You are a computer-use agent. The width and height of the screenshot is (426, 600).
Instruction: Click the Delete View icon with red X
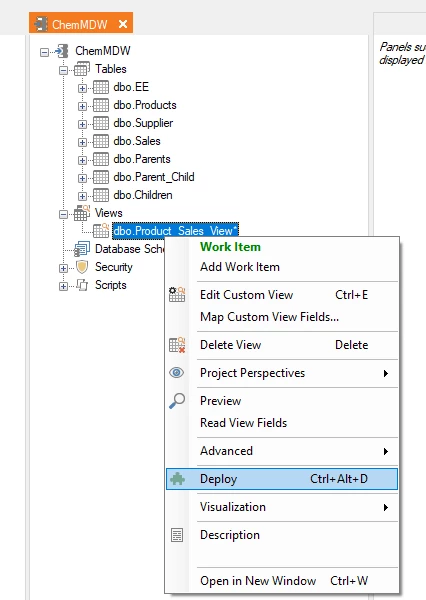pos(177,345)
